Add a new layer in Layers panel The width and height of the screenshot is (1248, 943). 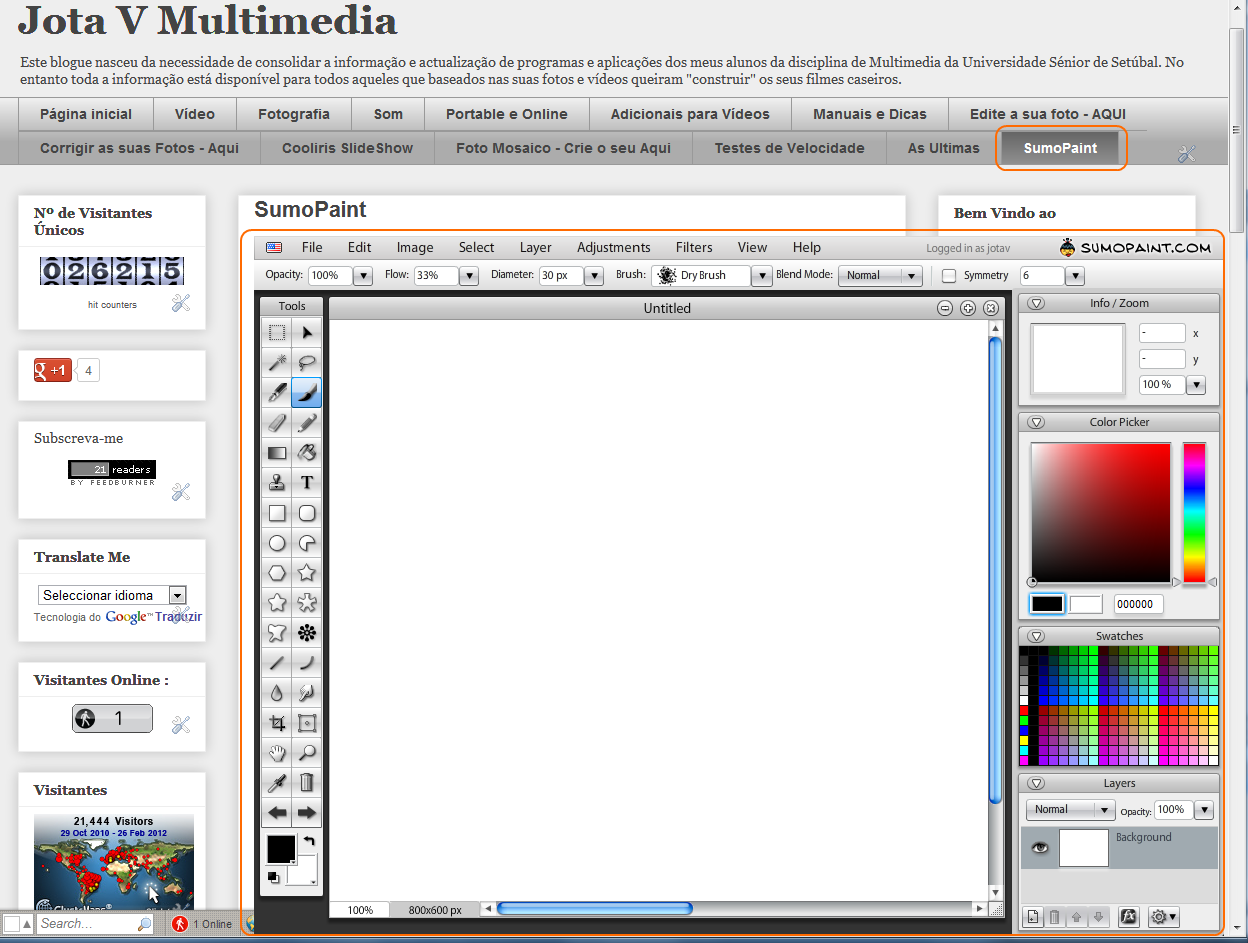coord(1033,916)
